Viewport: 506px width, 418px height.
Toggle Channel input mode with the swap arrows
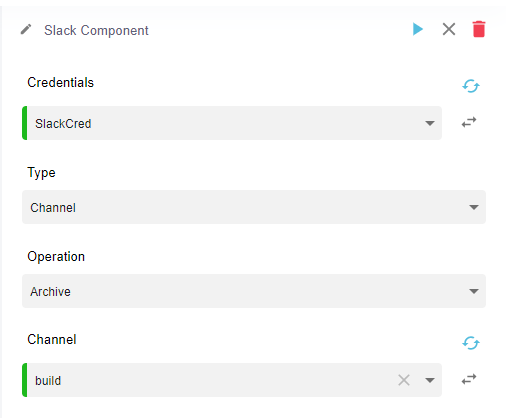click(x=469, y=379)
